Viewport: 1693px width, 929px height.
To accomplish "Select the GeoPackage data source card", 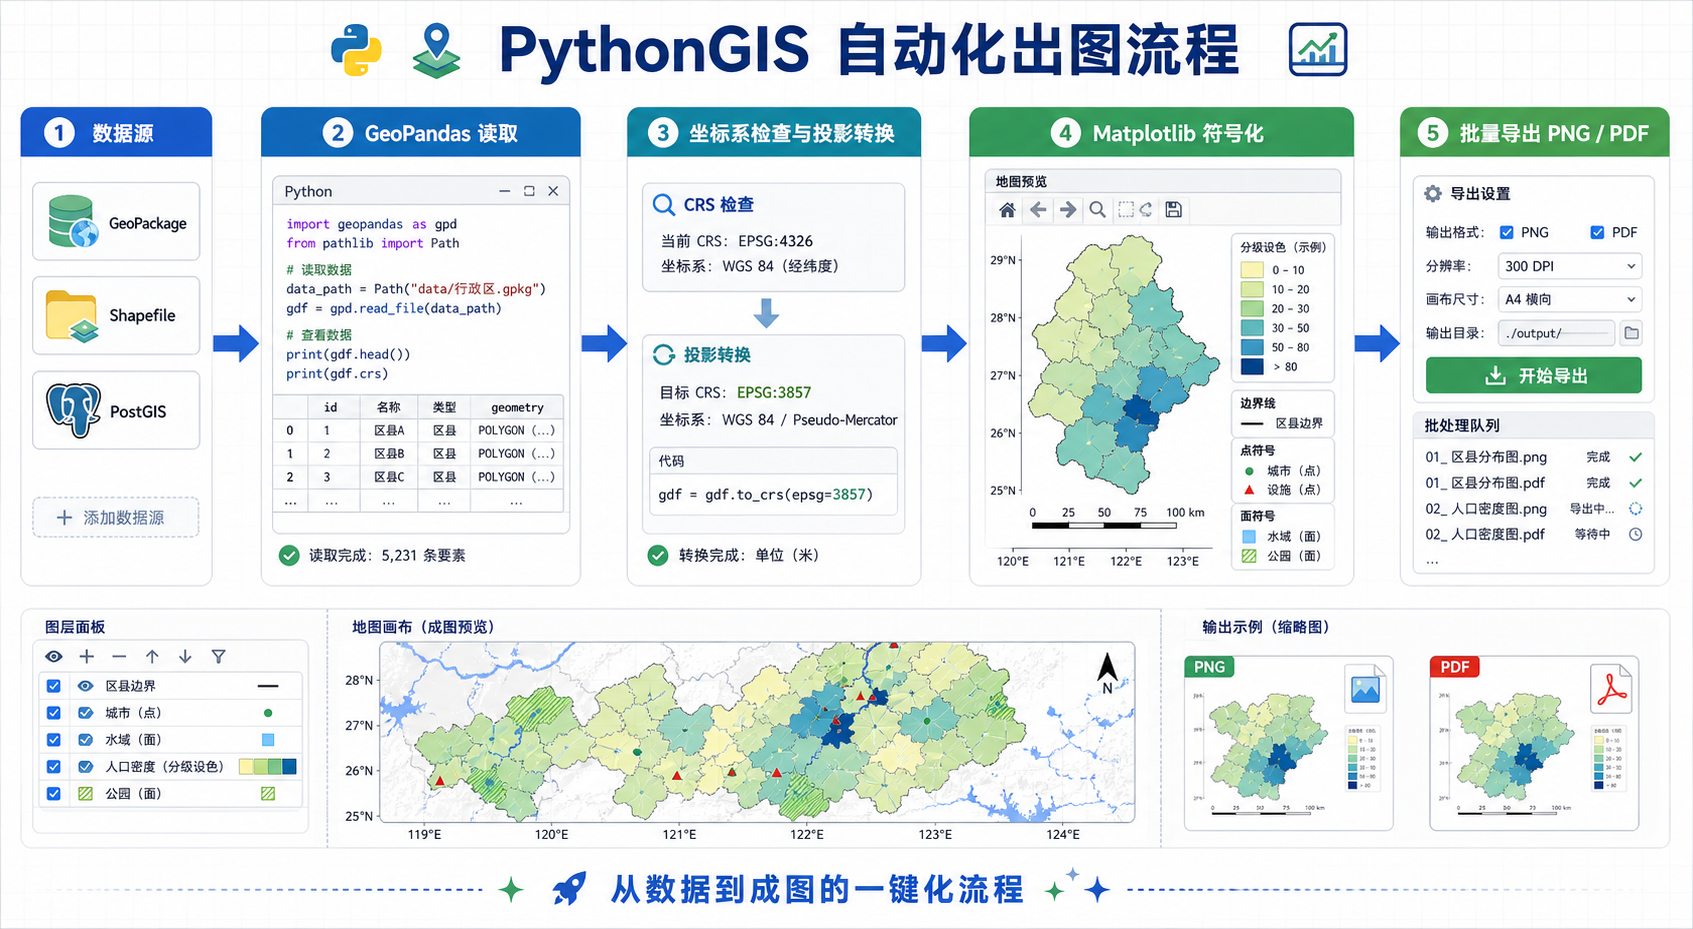I will [x=116, y=222].
